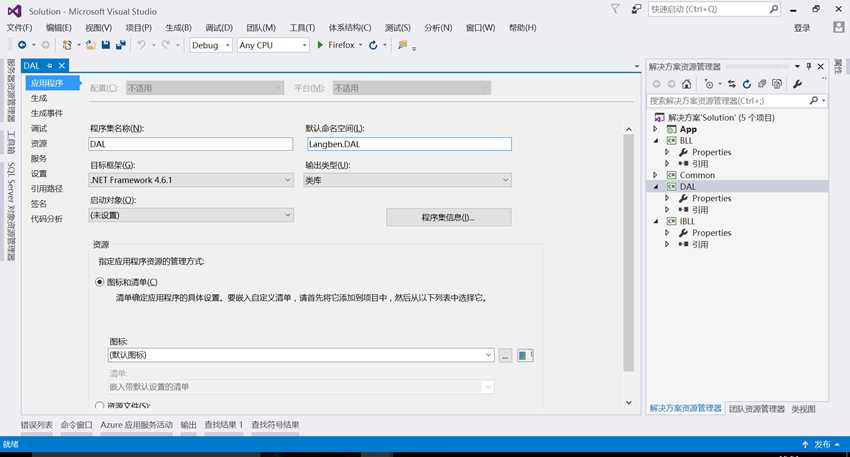
Task: Open properties wrench in Solution Explorer
Action: [x=797, y=84]
